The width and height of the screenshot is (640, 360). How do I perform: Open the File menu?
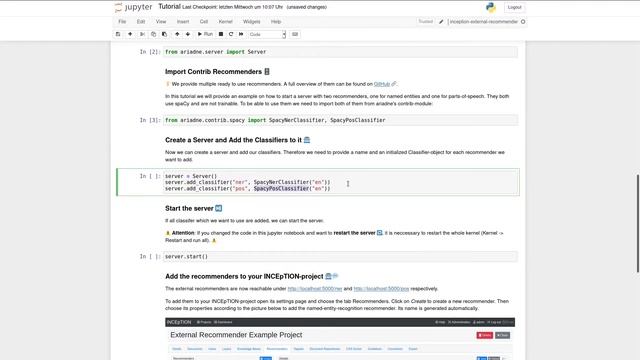point(122,22)
